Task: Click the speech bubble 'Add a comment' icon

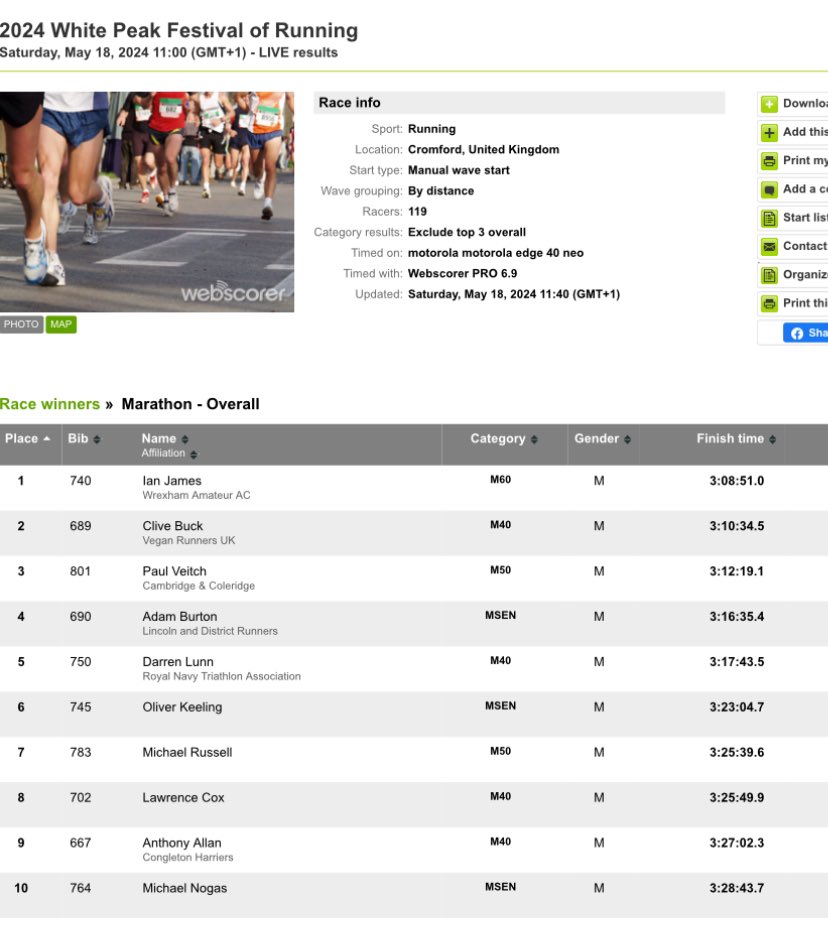Action: 769,190
